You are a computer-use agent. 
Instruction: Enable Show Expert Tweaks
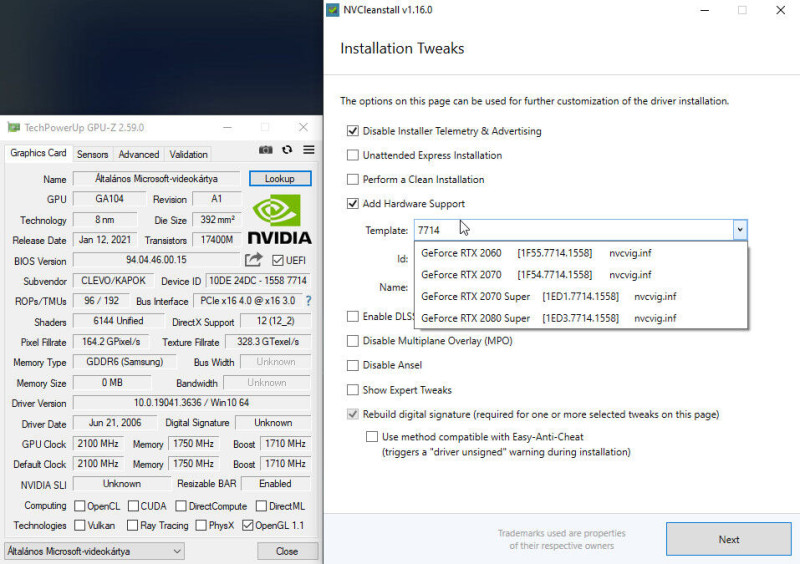(x=353, y=390)
